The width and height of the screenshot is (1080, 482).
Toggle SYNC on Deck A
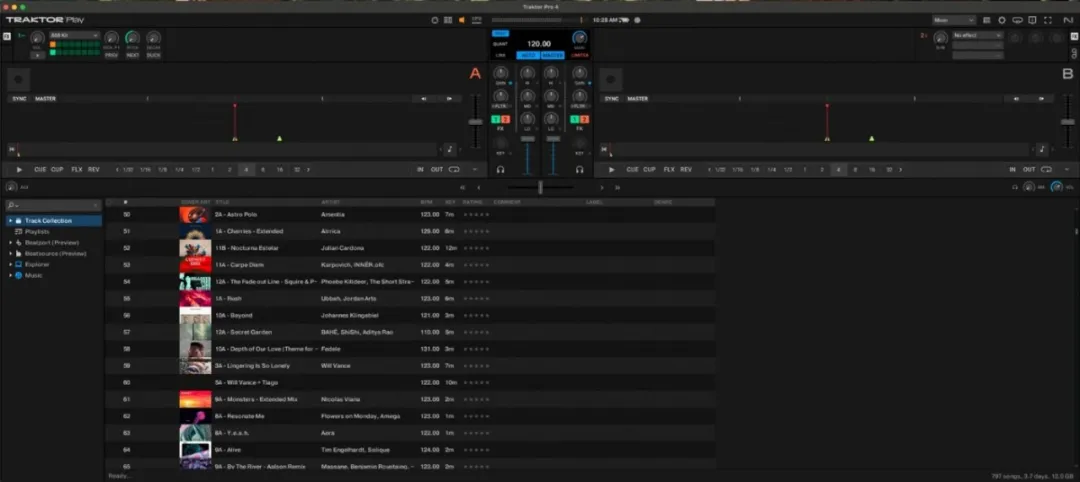(19, 98)
